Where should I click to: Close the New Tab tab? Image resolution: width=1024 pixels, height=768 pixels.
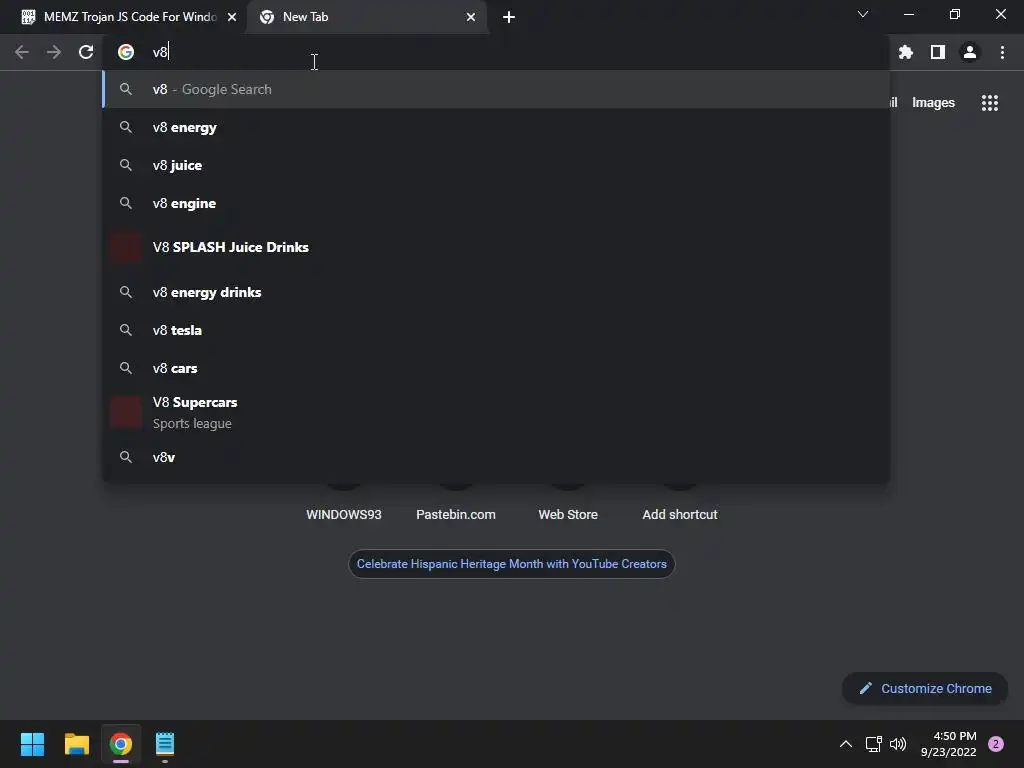coord(471,17)
